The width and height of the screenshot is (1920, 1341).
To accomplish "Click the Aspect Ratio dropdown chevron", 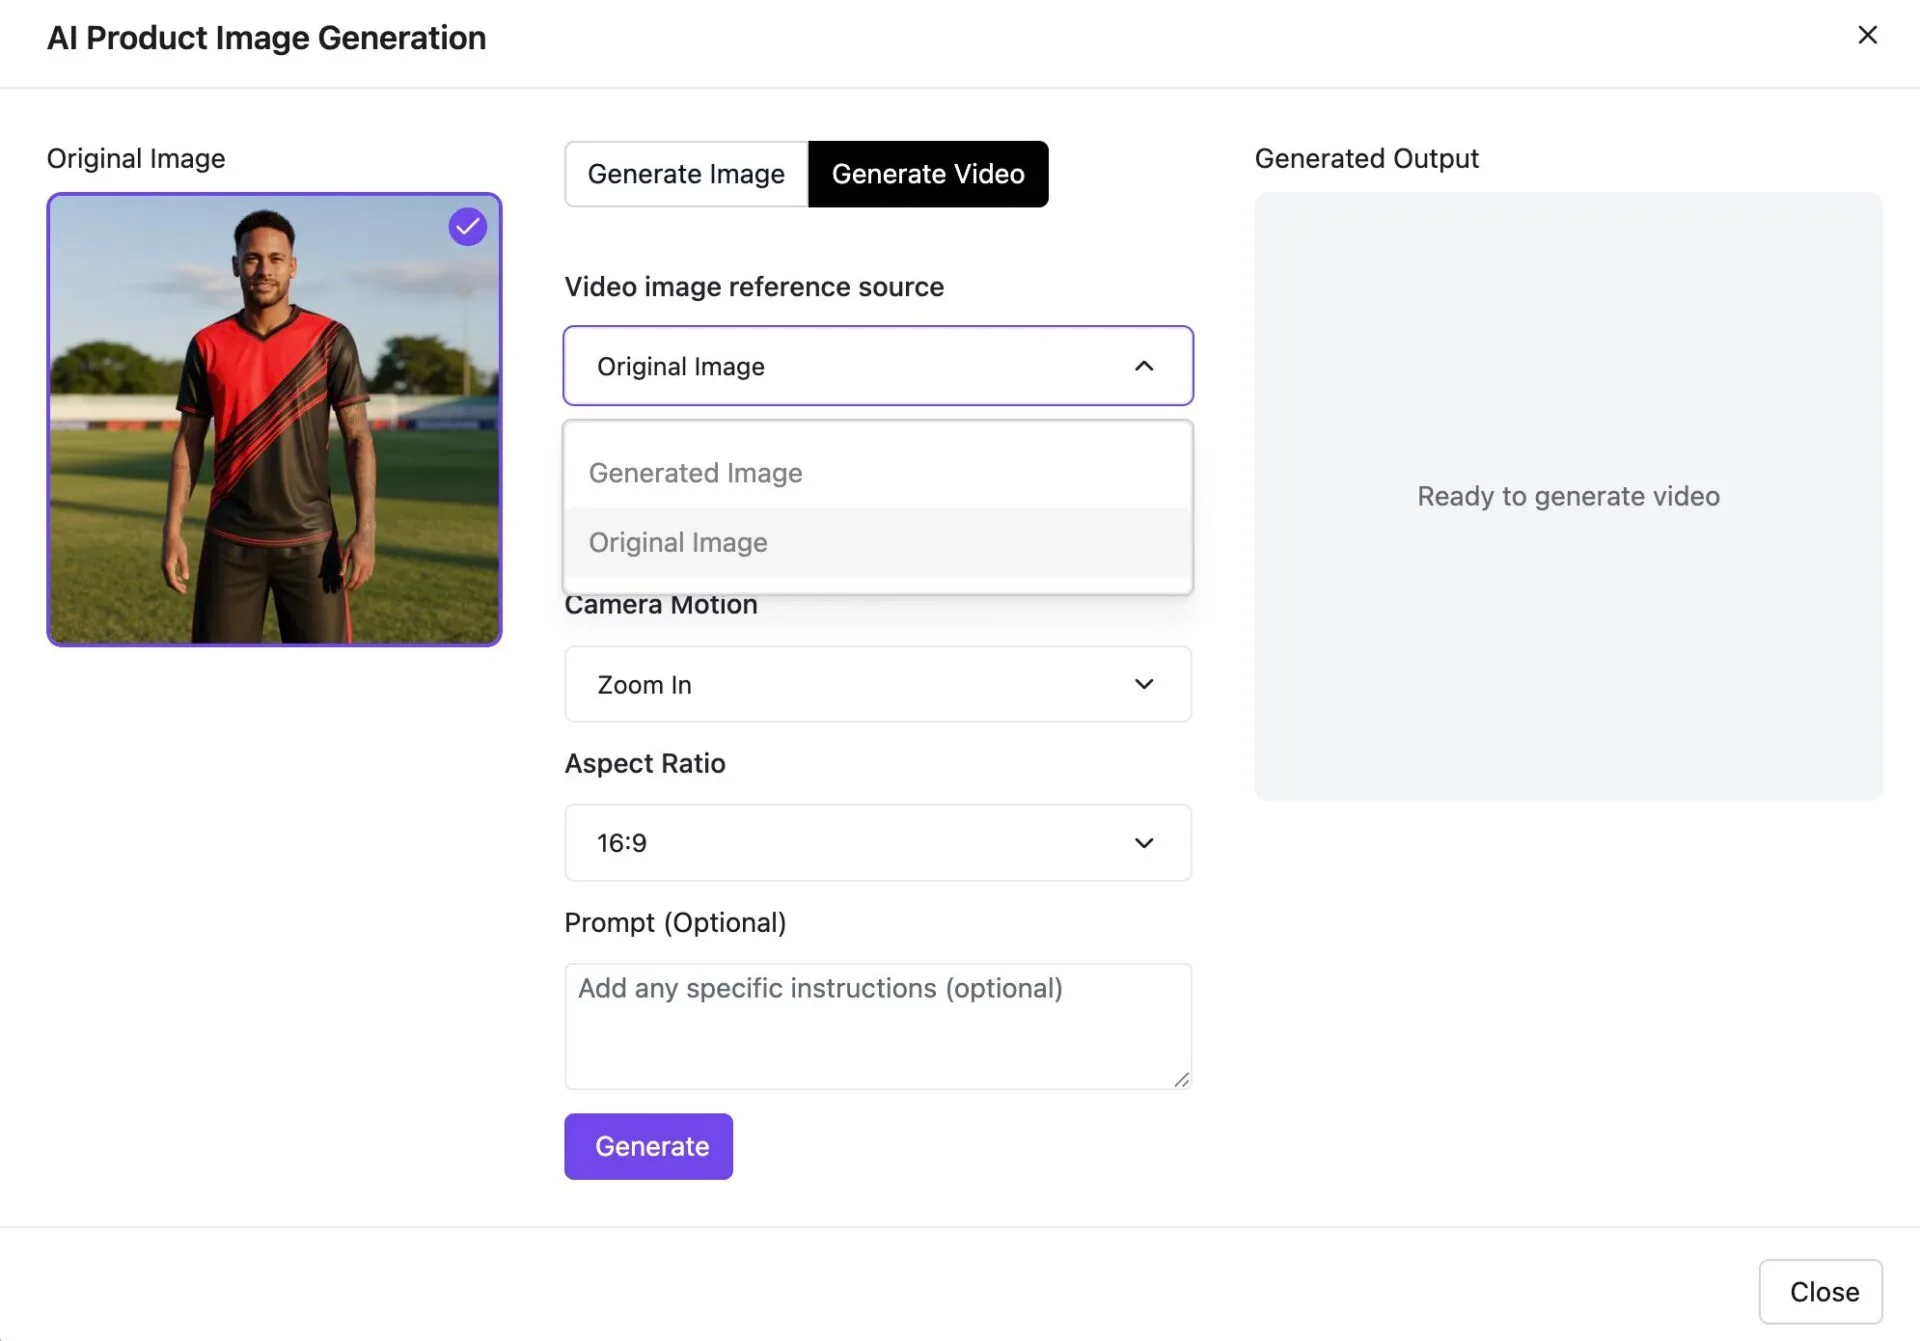I will (x=1144, y=843).
